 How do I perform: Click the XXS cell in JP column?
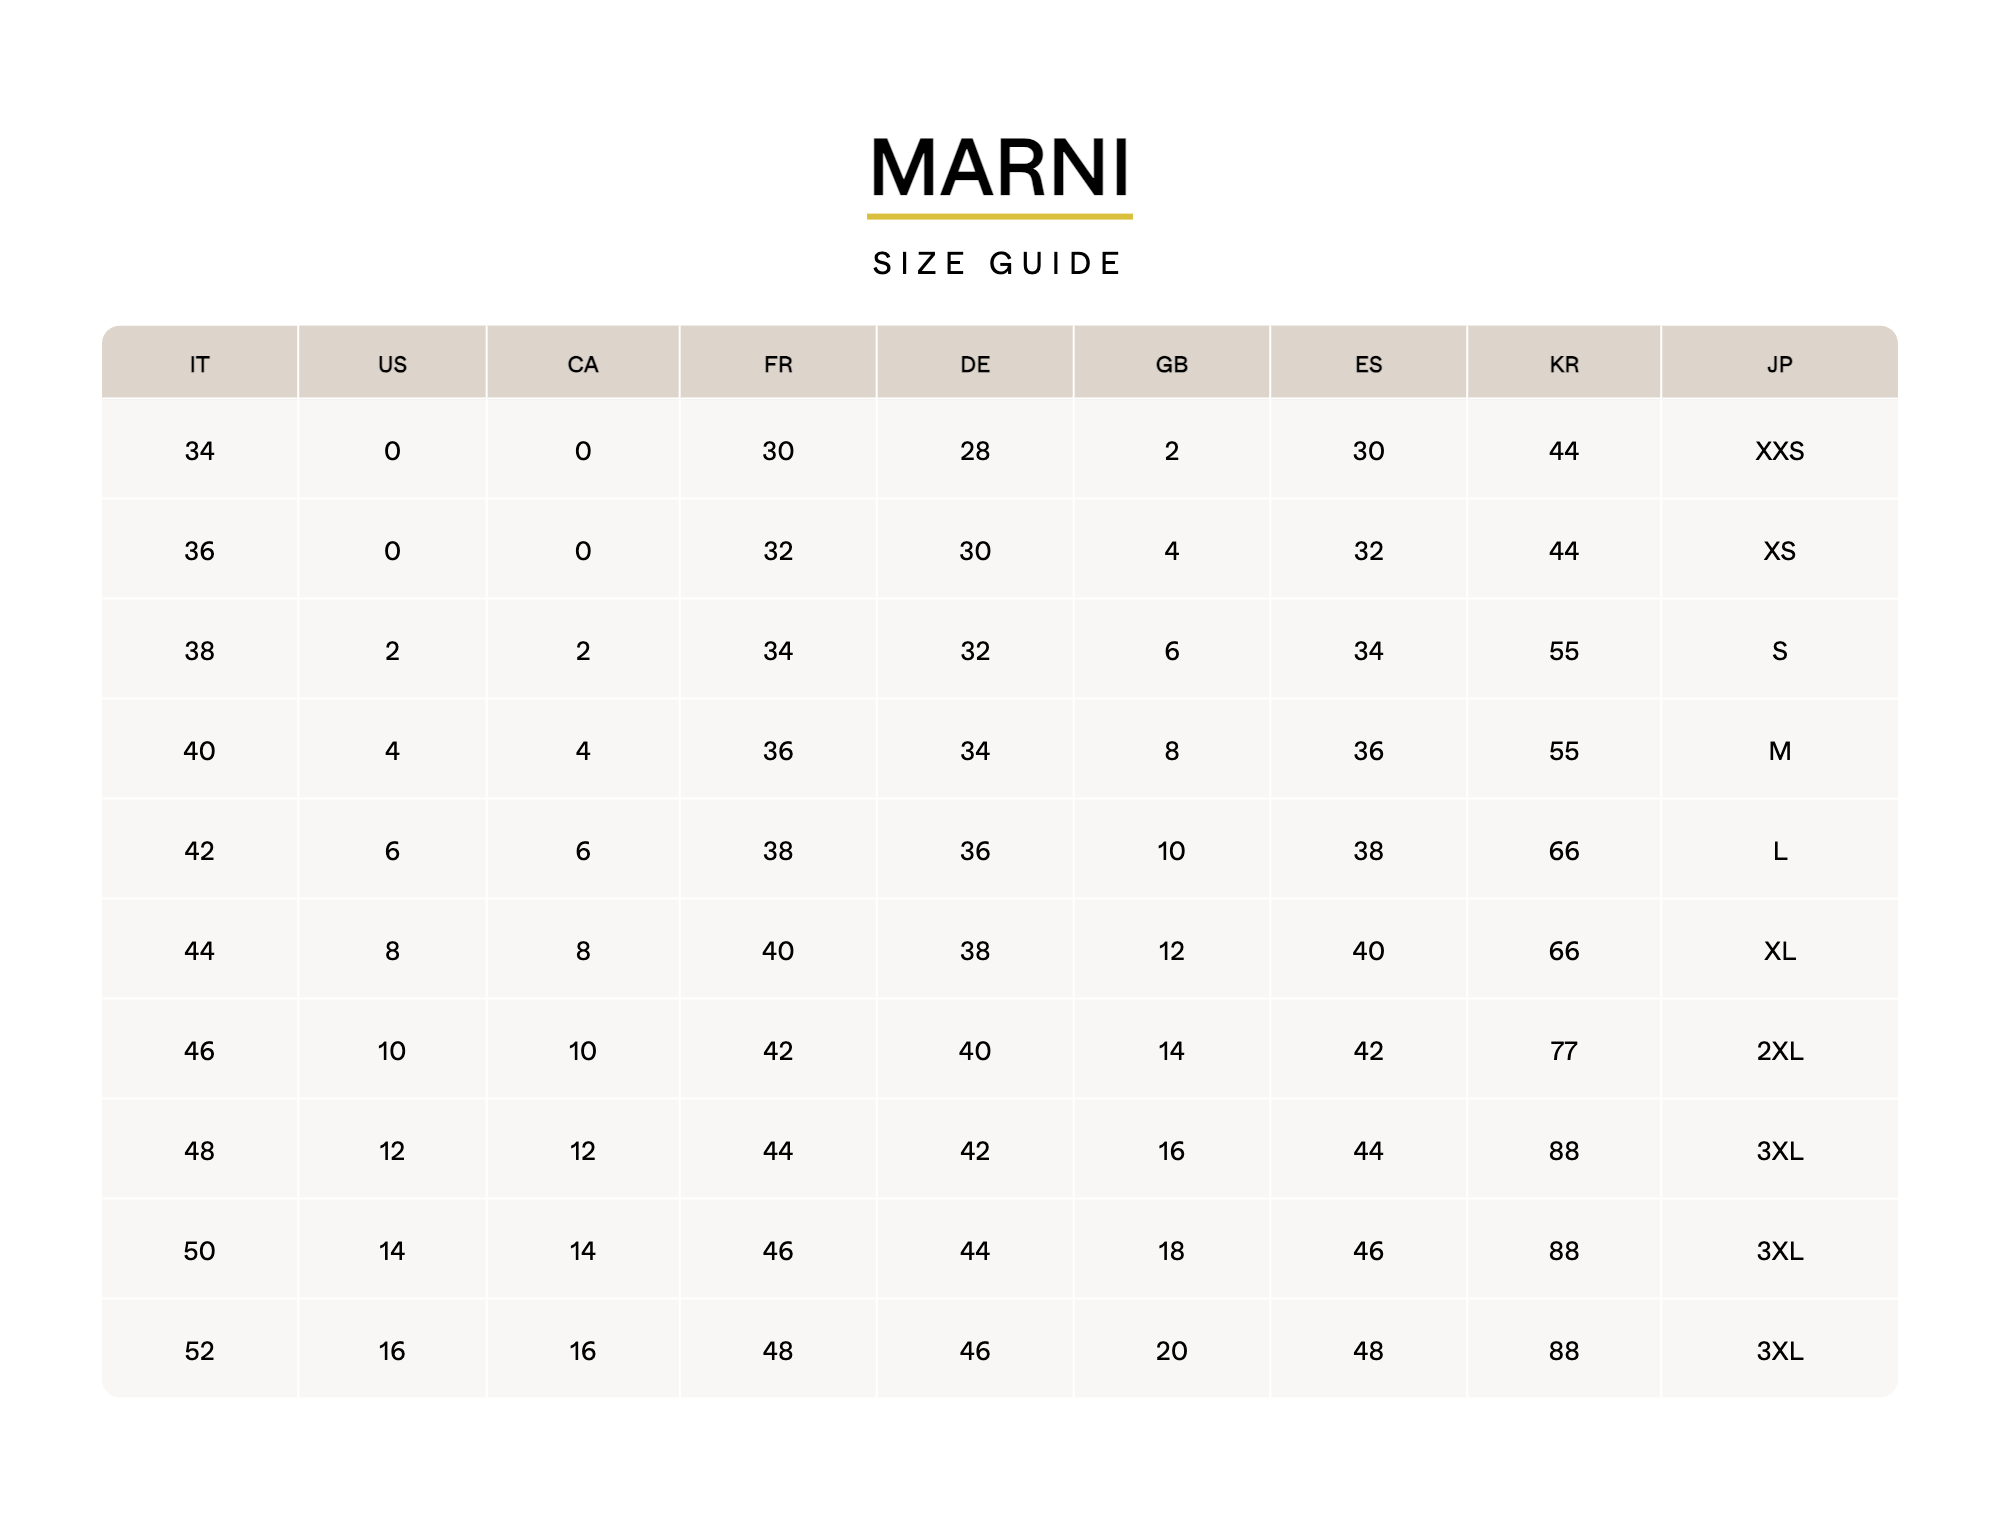1780,451
